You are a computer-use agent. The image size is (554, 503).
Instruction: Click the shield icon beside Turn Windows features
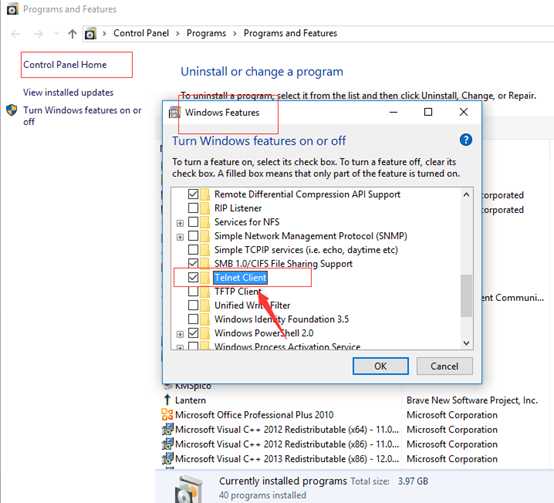[x=12, y=110]
